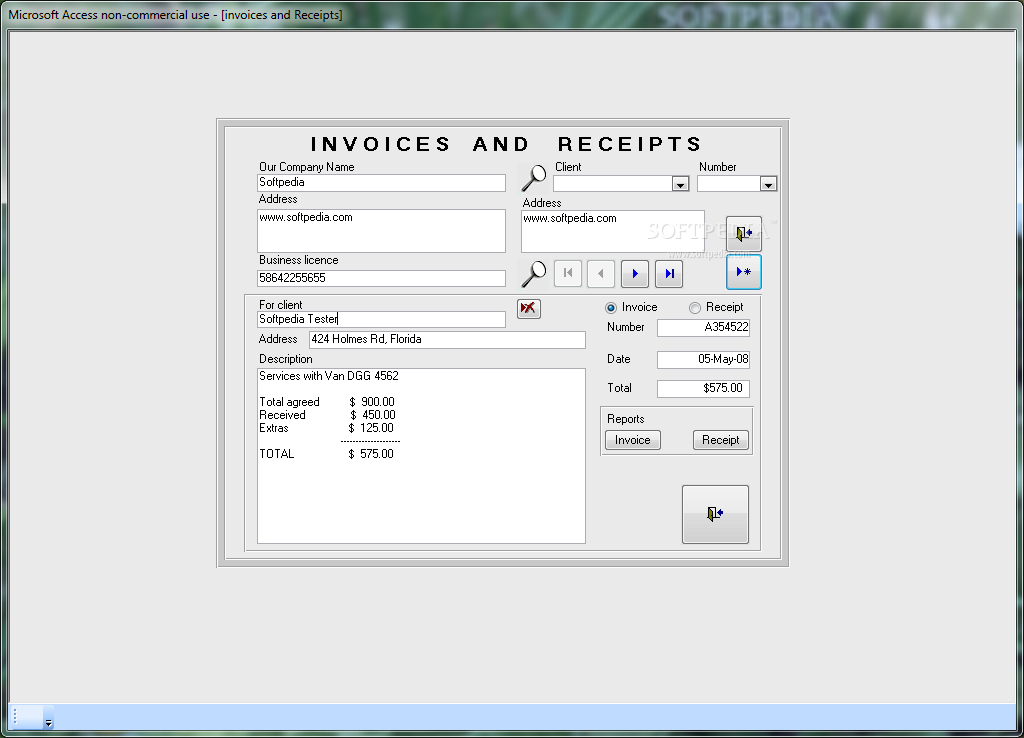Click the Our Company Name field

pyautogui.click(x=381, y=183)
